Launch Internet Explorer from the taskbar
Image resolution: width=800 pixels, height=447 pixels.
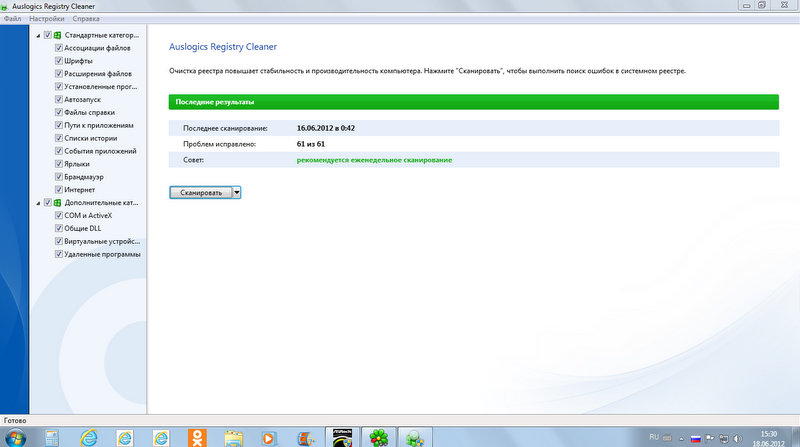click(88, 438)
